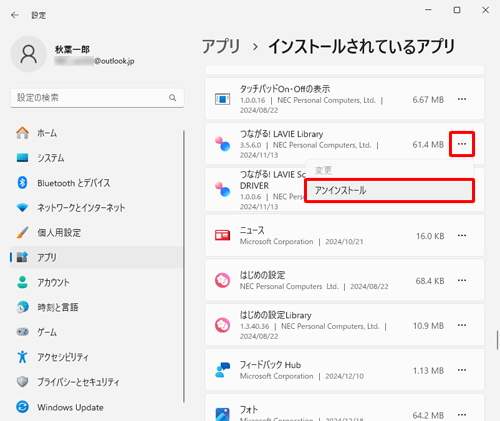This screenshot has width=500, height=421.
Task: Go back with the arrow icon
Action: click(x=15, y=15)
